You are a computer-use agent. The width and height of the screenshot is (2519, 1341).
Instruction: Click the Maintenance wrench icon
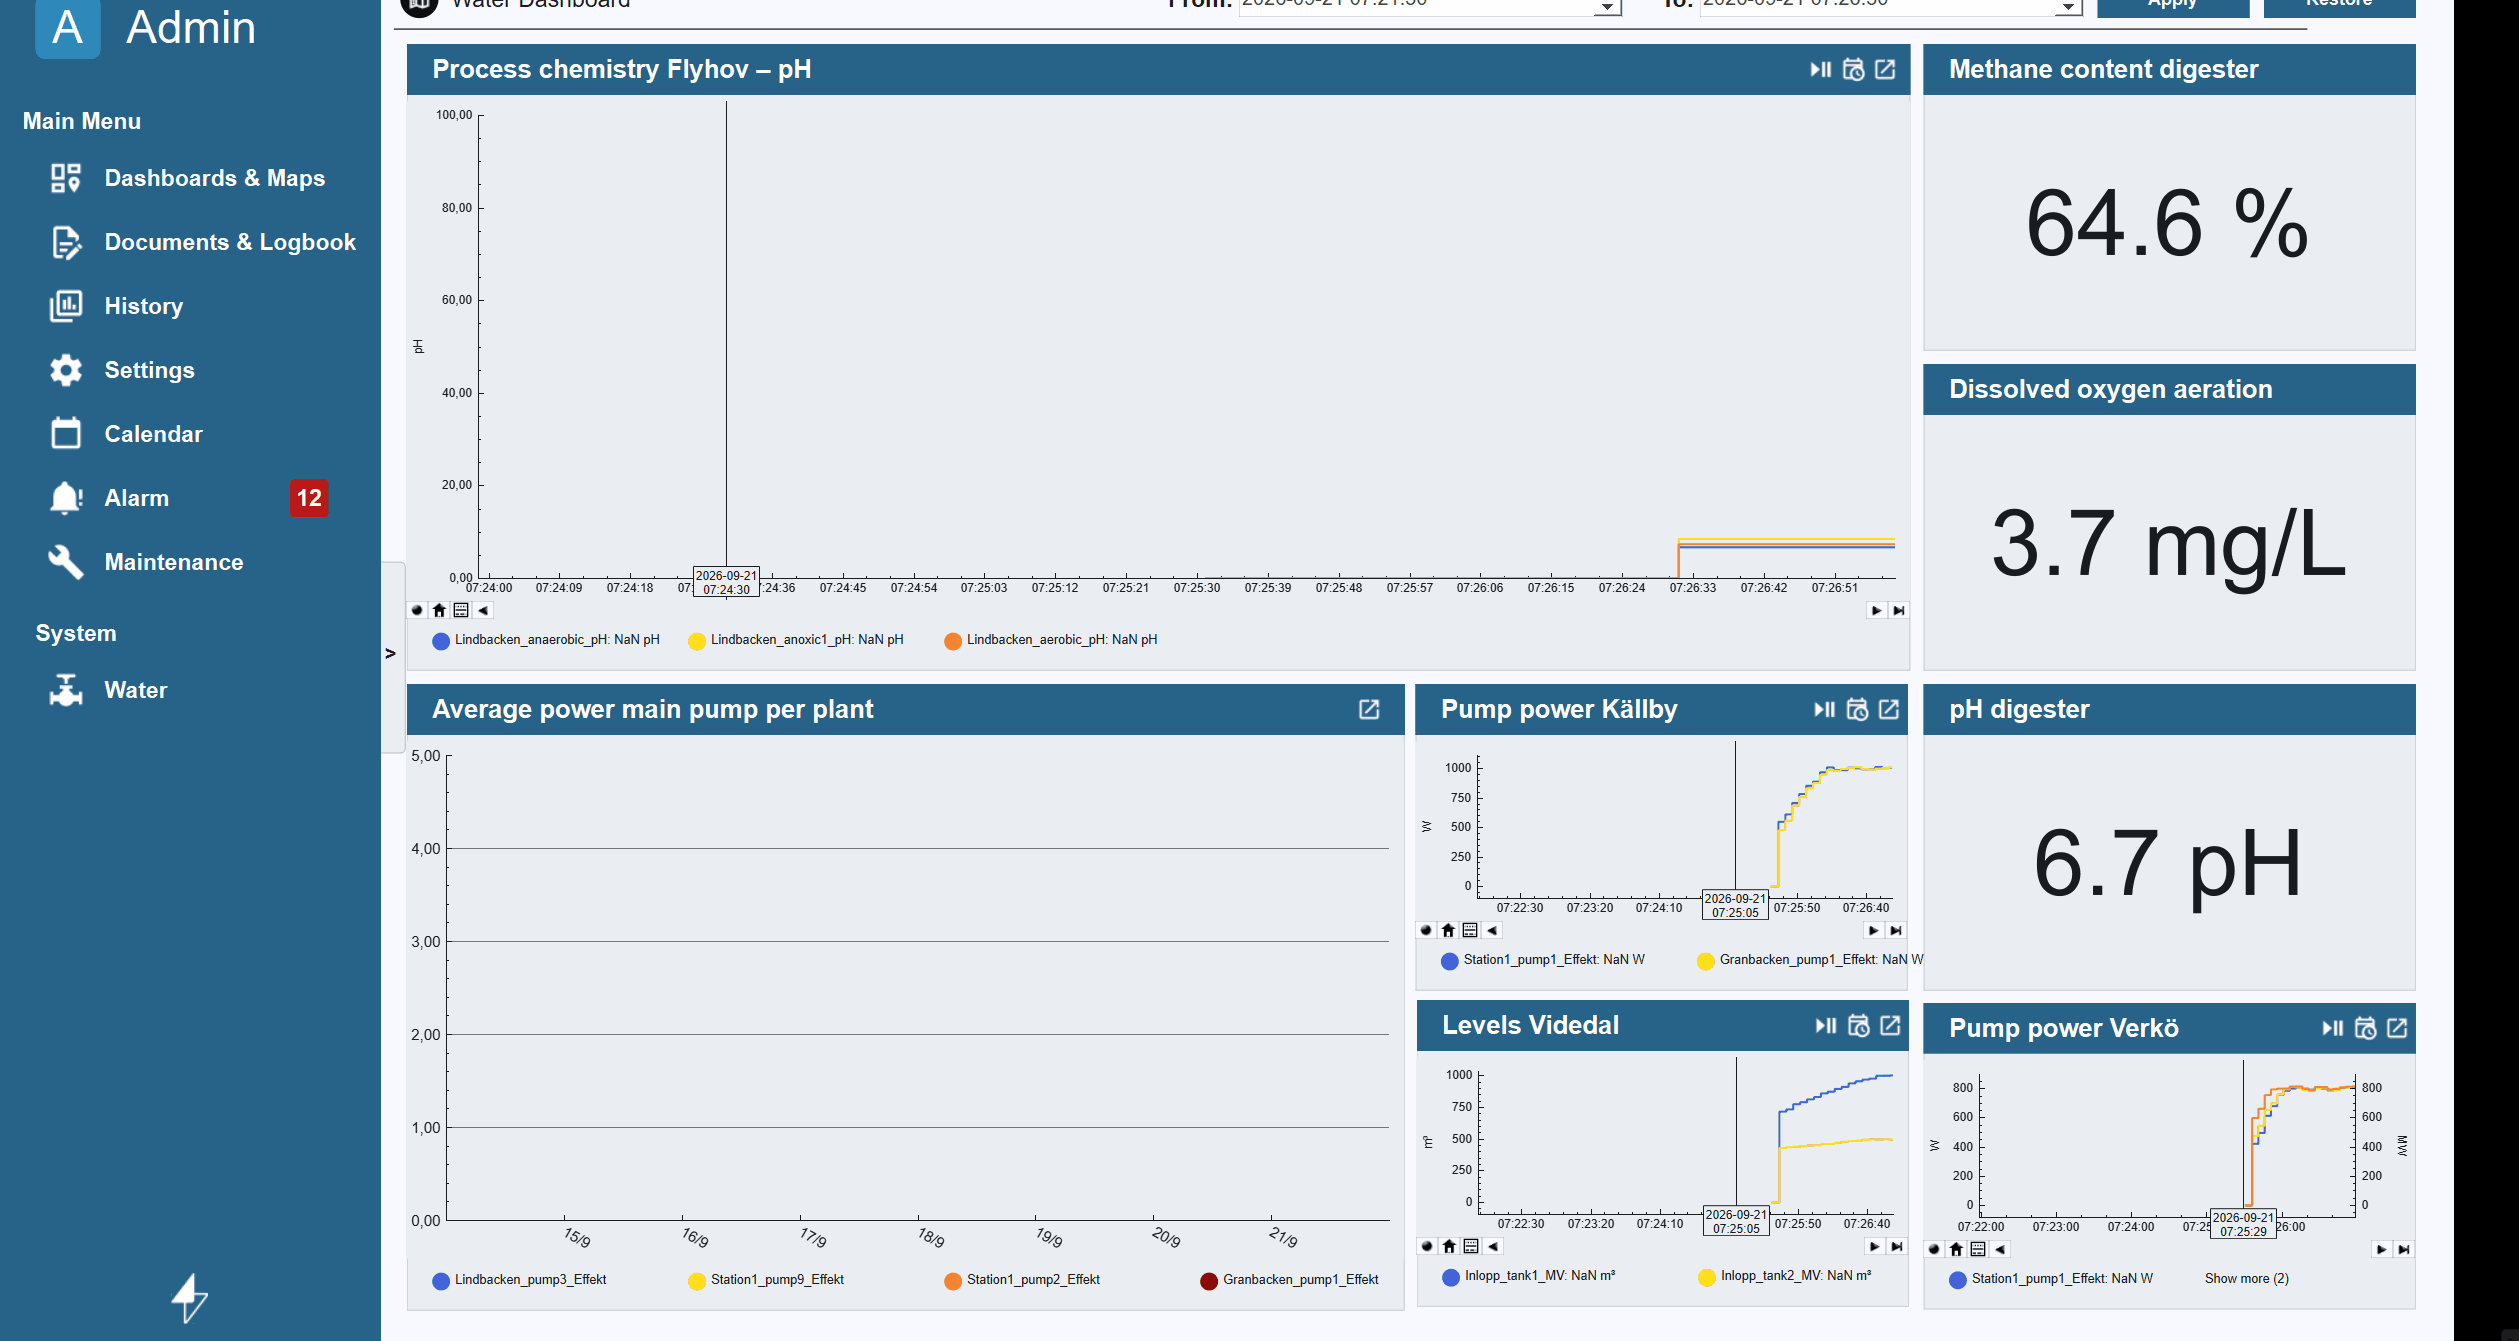66,562
